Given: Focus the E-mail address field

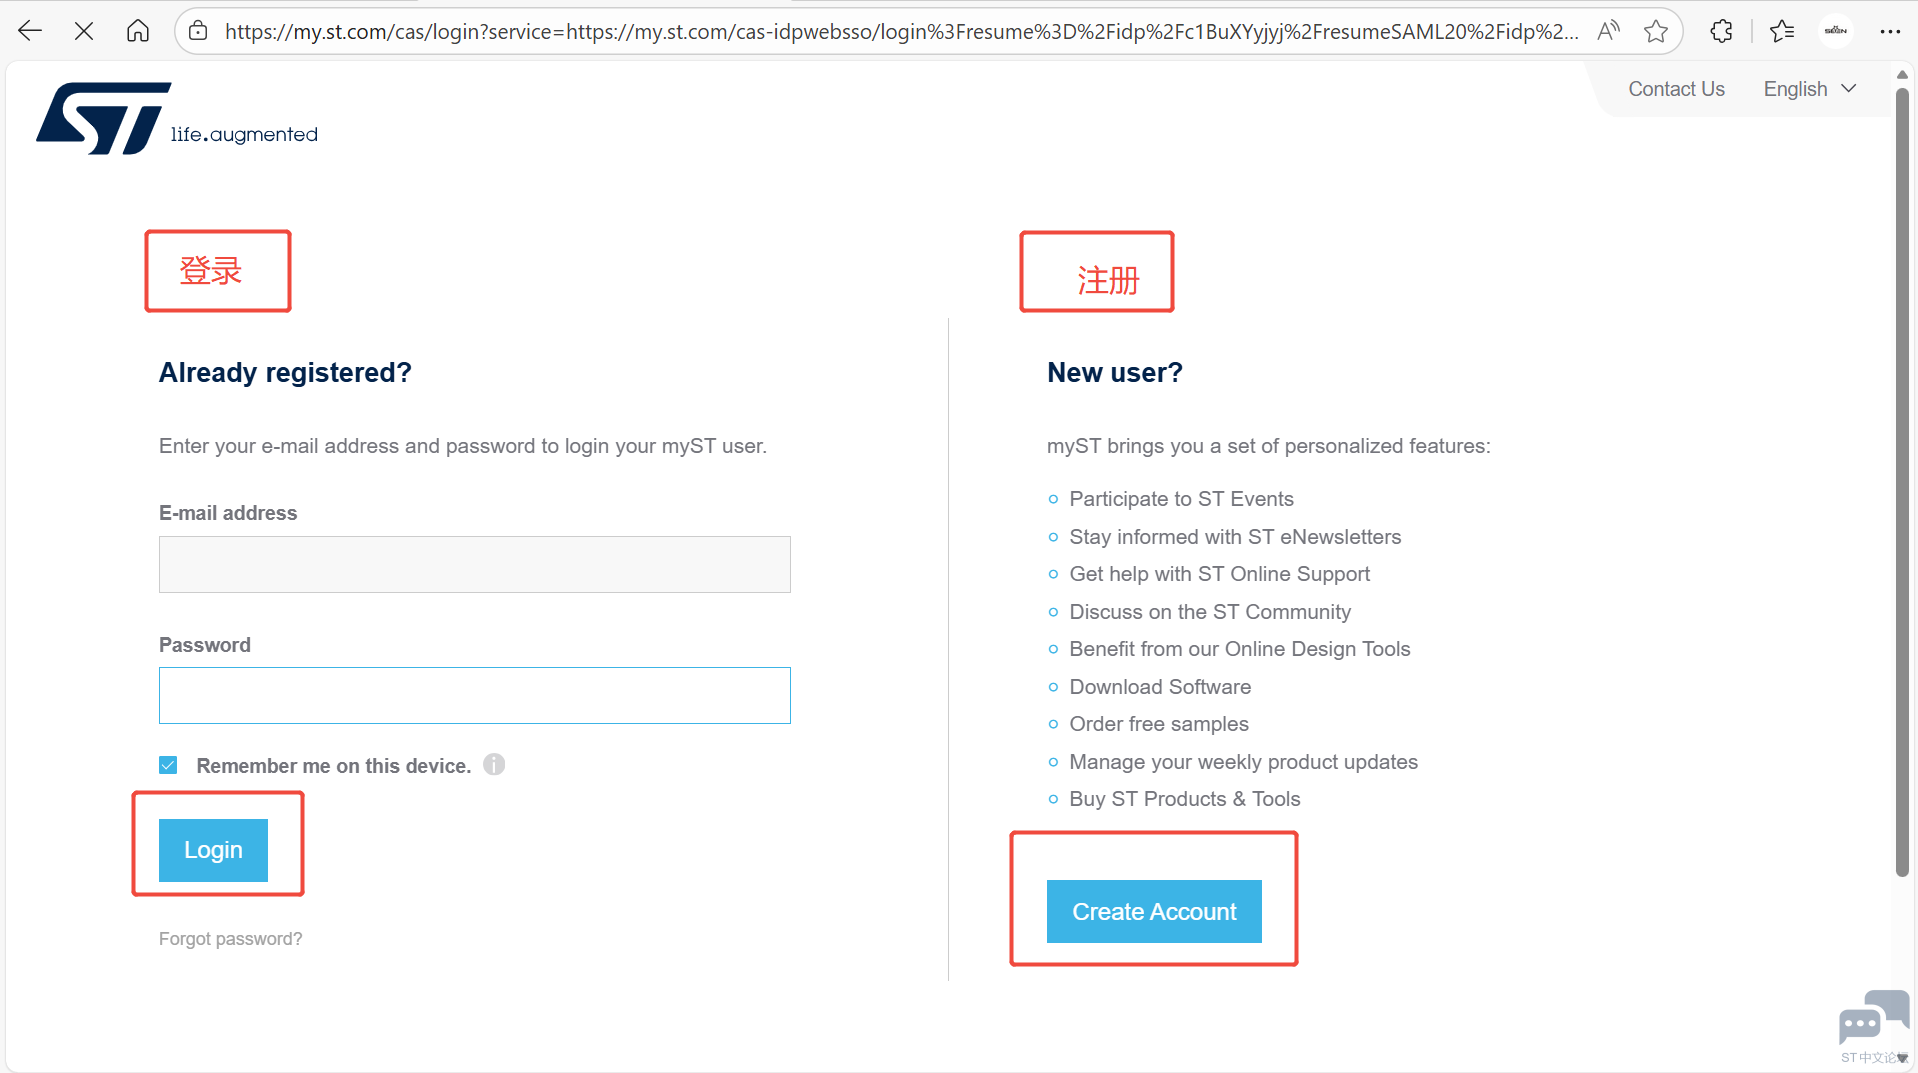Looking at the screenshot, I should click(x=475, y=564).
